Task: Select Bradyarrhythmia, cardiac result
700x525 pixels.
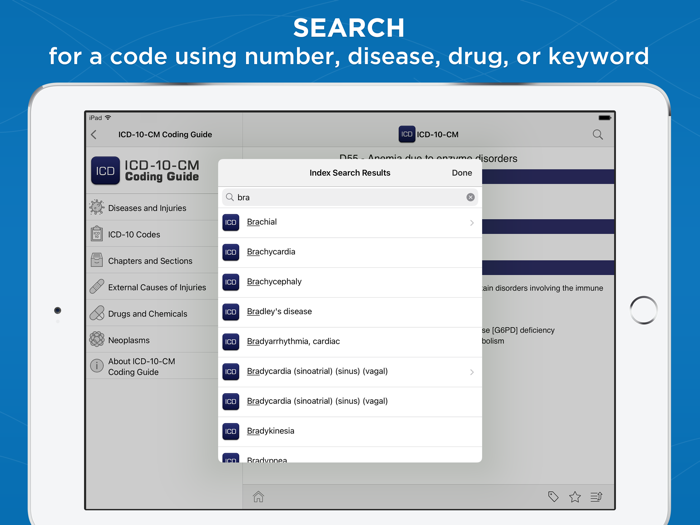Action: [350, 342]
